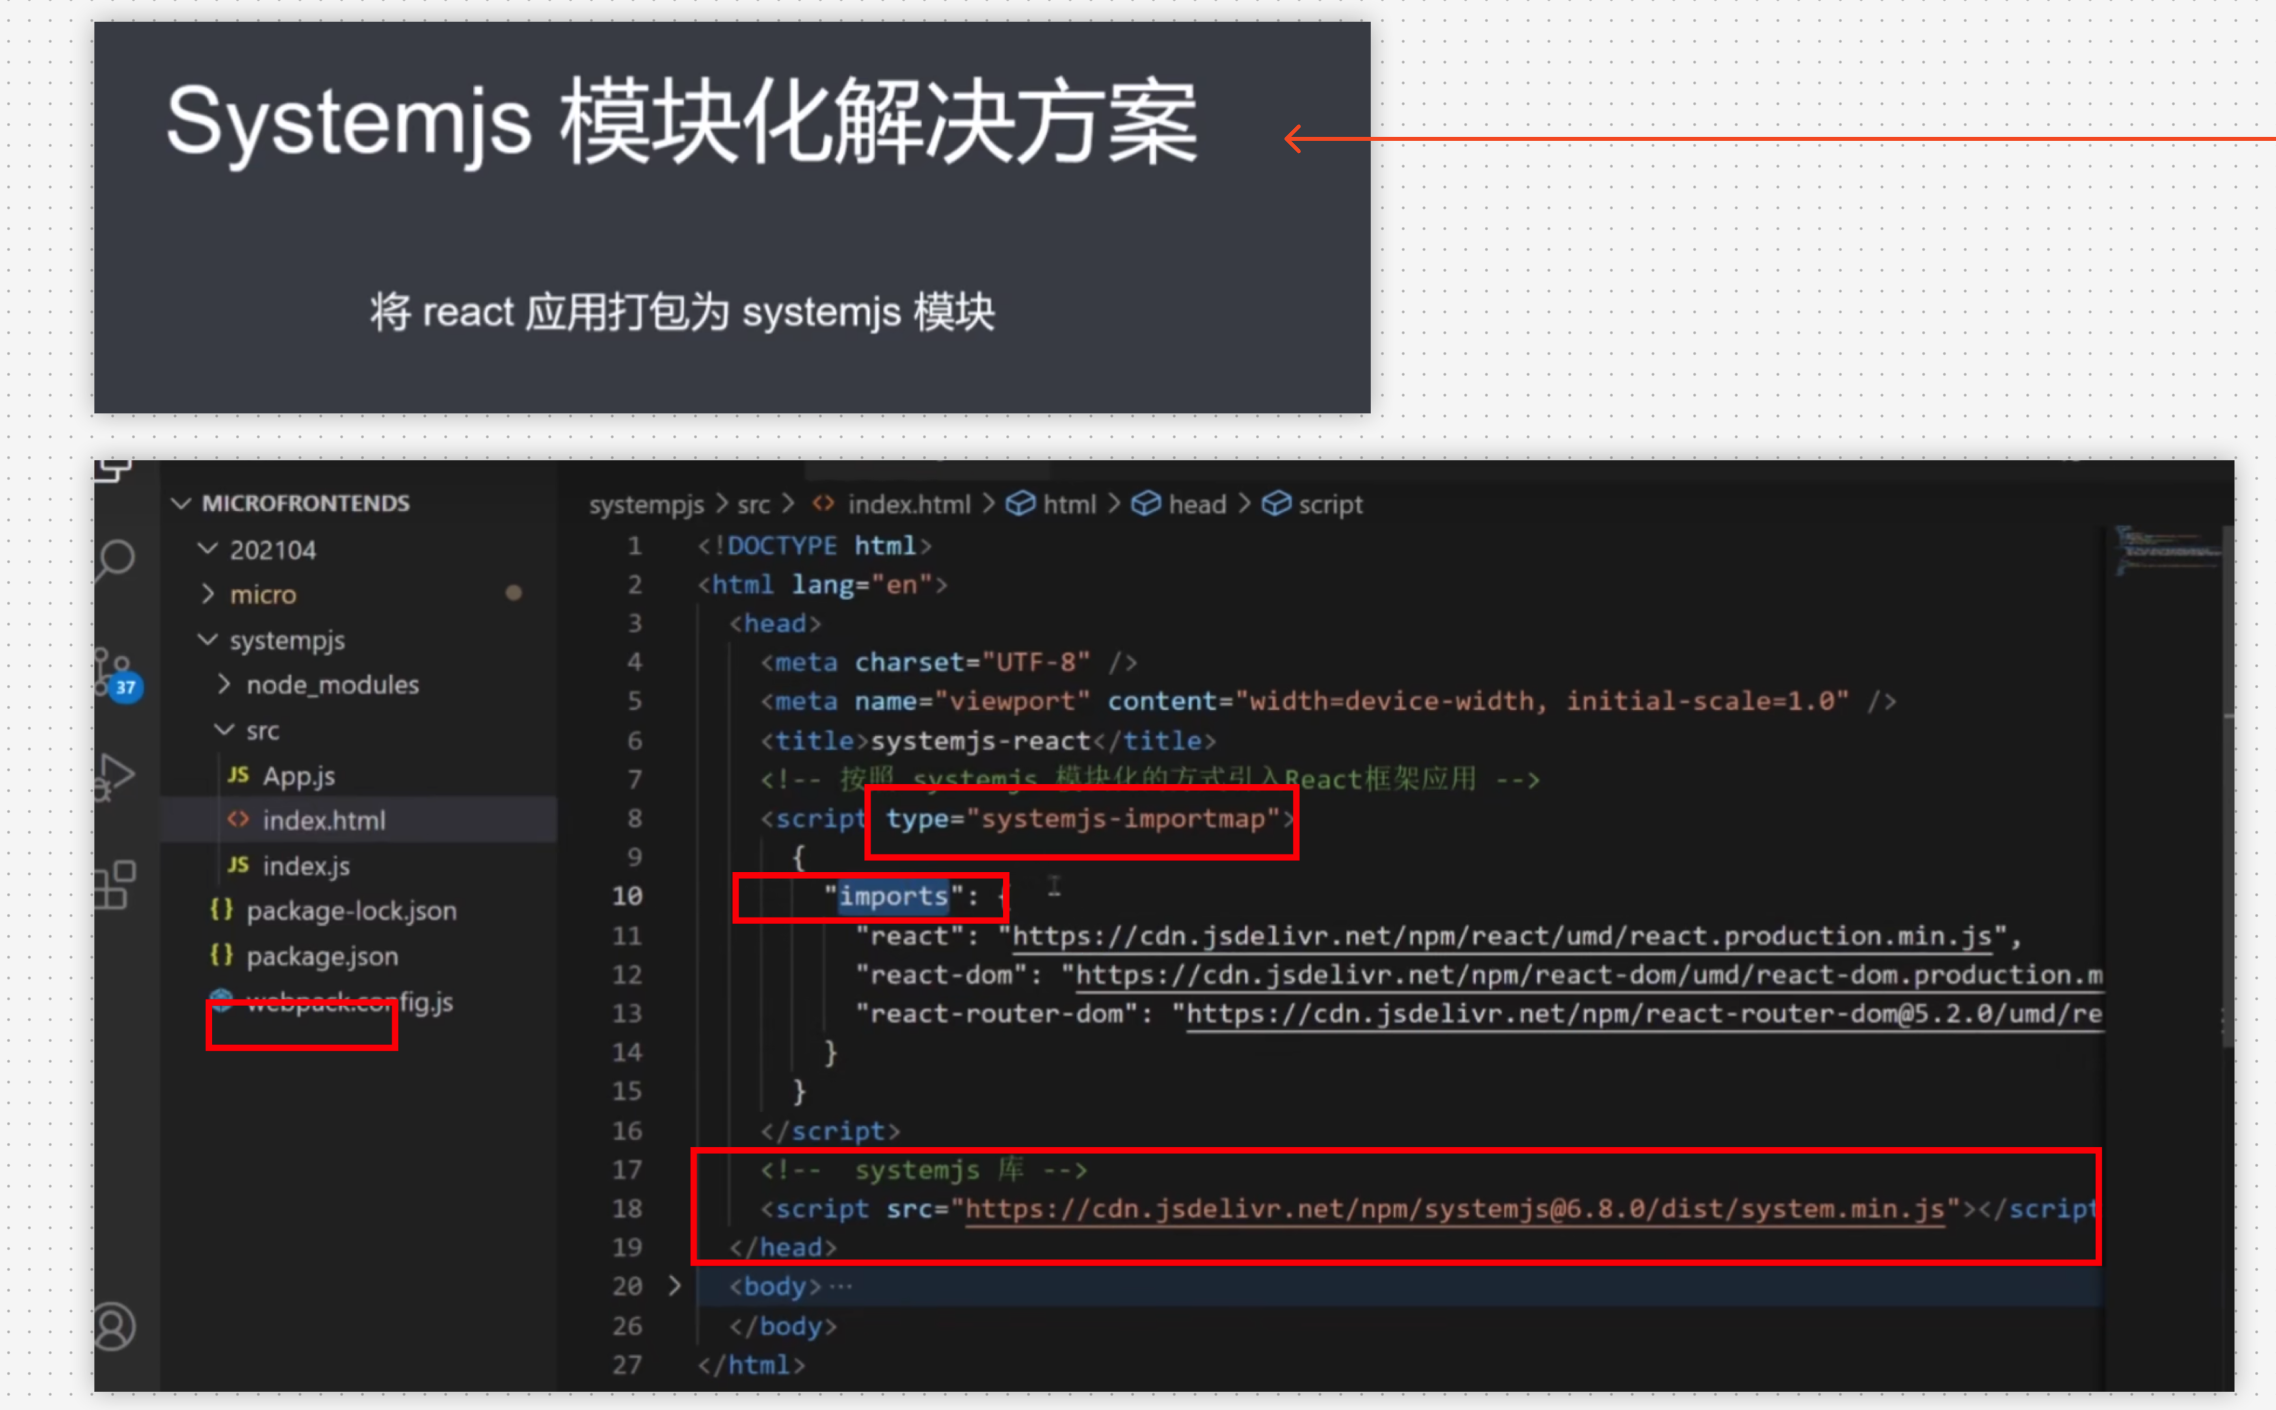Click the JS icon beside App.js
Viewport: 2276px width, 1410px height.
pos(238,775)
